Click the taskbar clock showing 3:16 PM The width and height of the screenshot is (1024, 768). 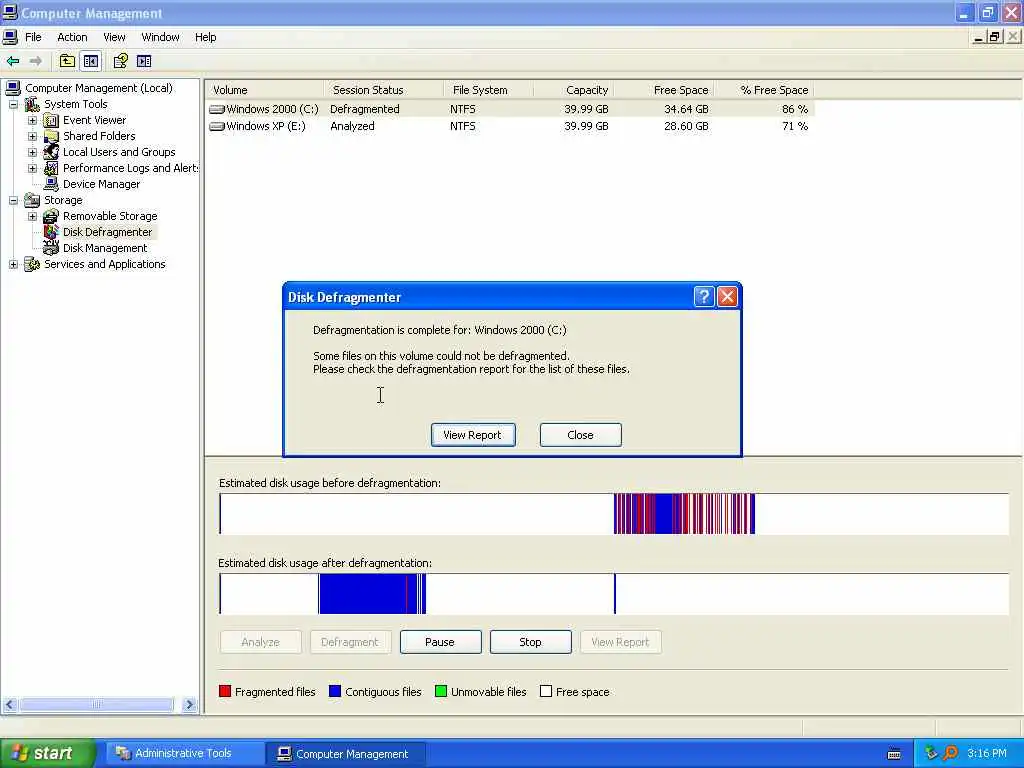tap(987, 753)
